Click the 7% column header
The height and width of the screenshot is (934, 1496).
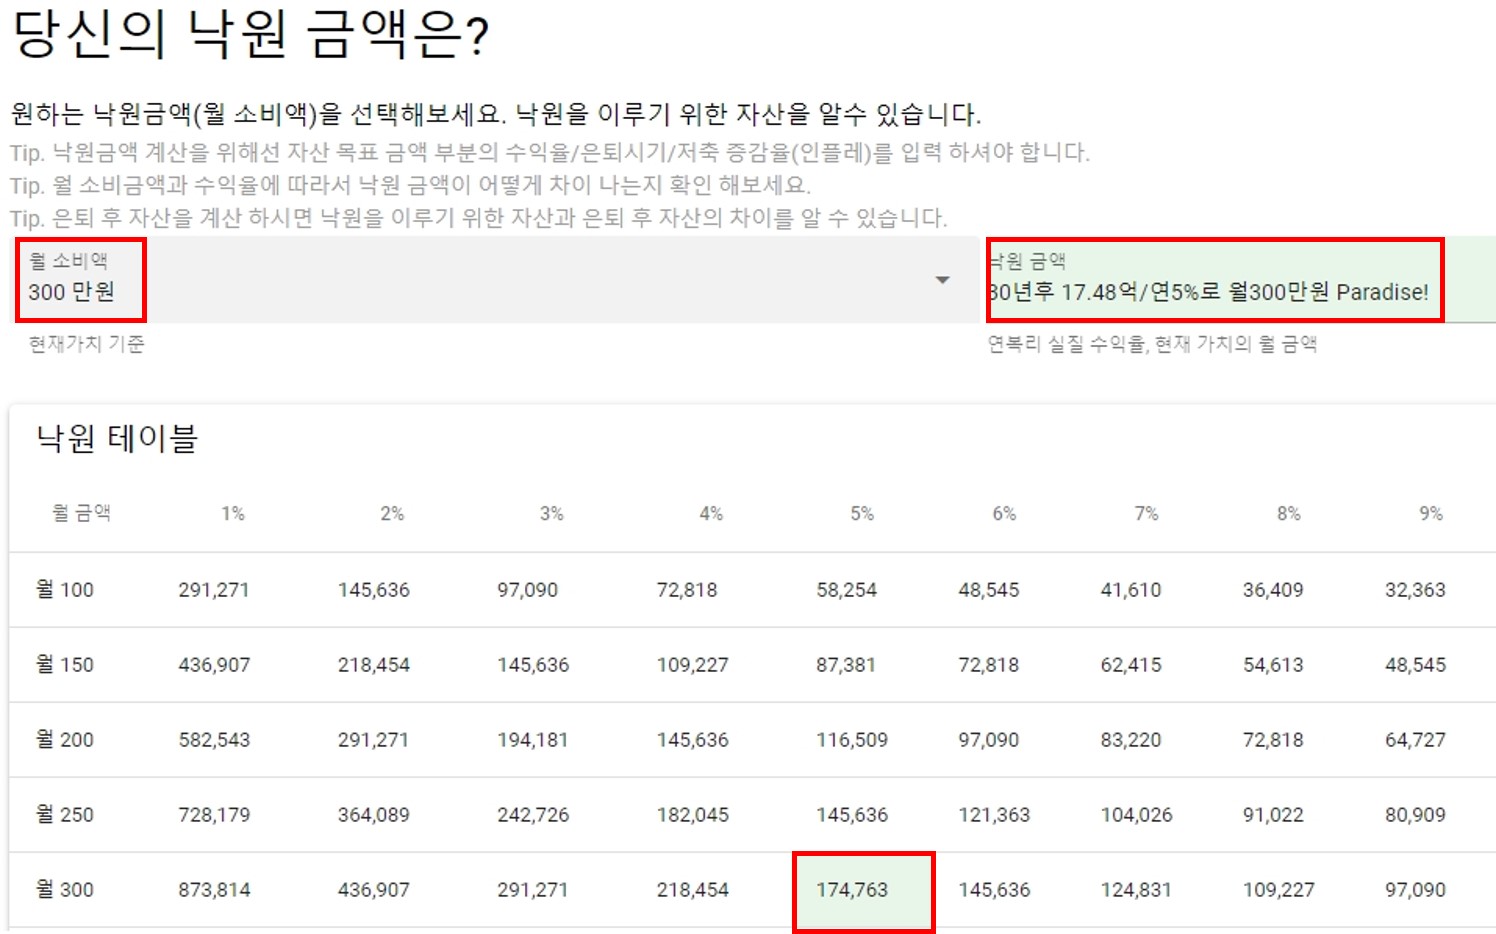(x=1146, y=513)
